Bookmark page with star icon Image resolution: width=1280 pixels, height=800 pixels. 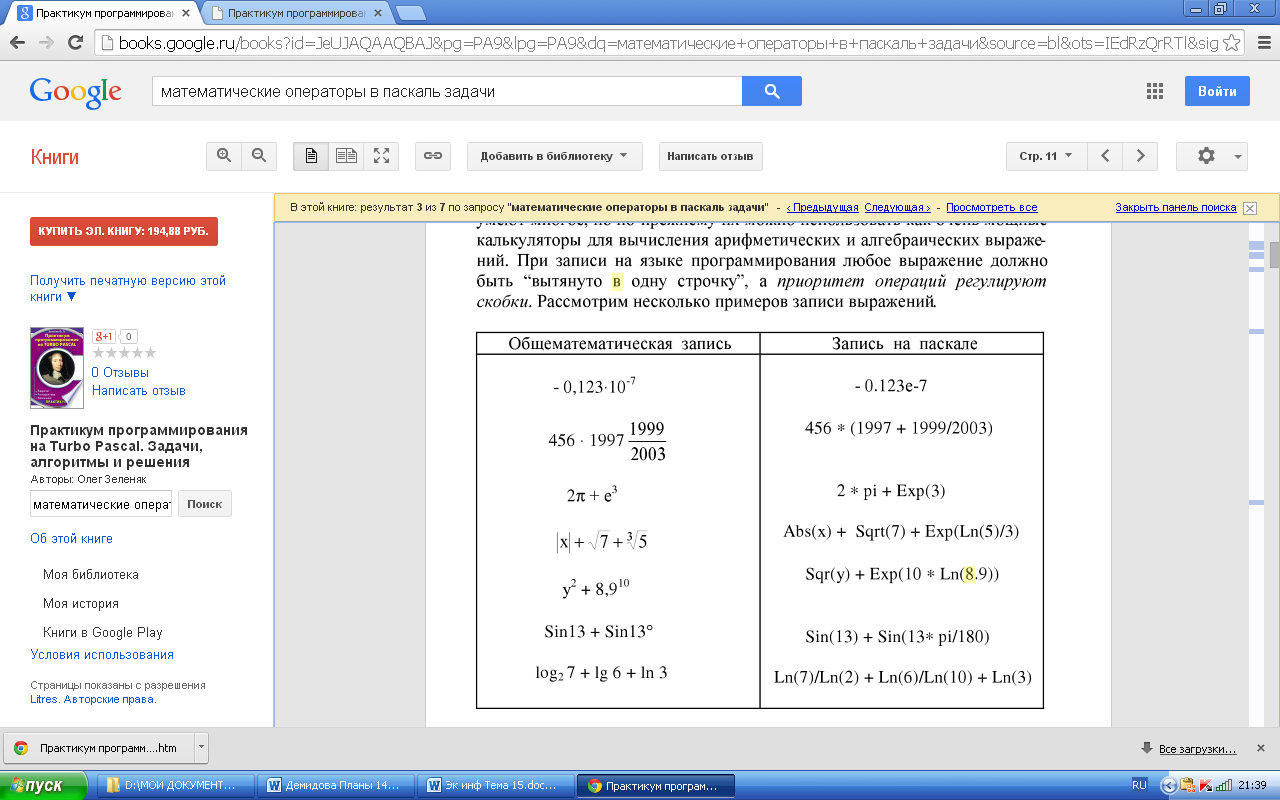(1232, 43)
